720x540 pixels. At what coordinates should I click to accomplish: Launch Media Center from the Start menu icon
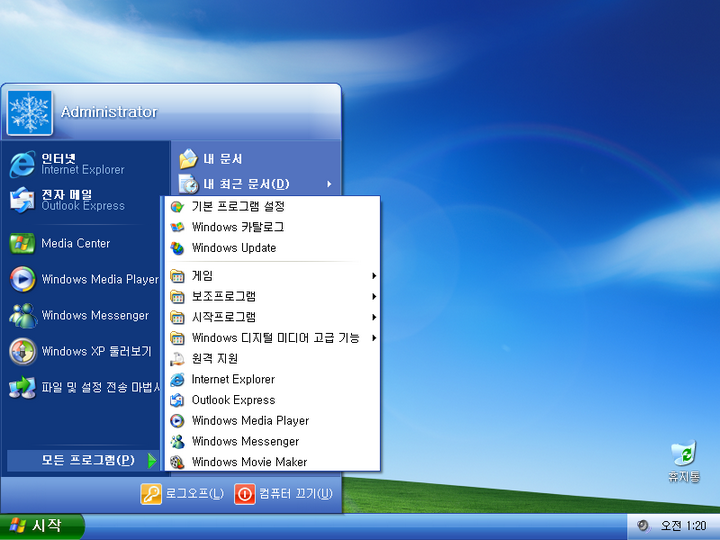(22, 243)
